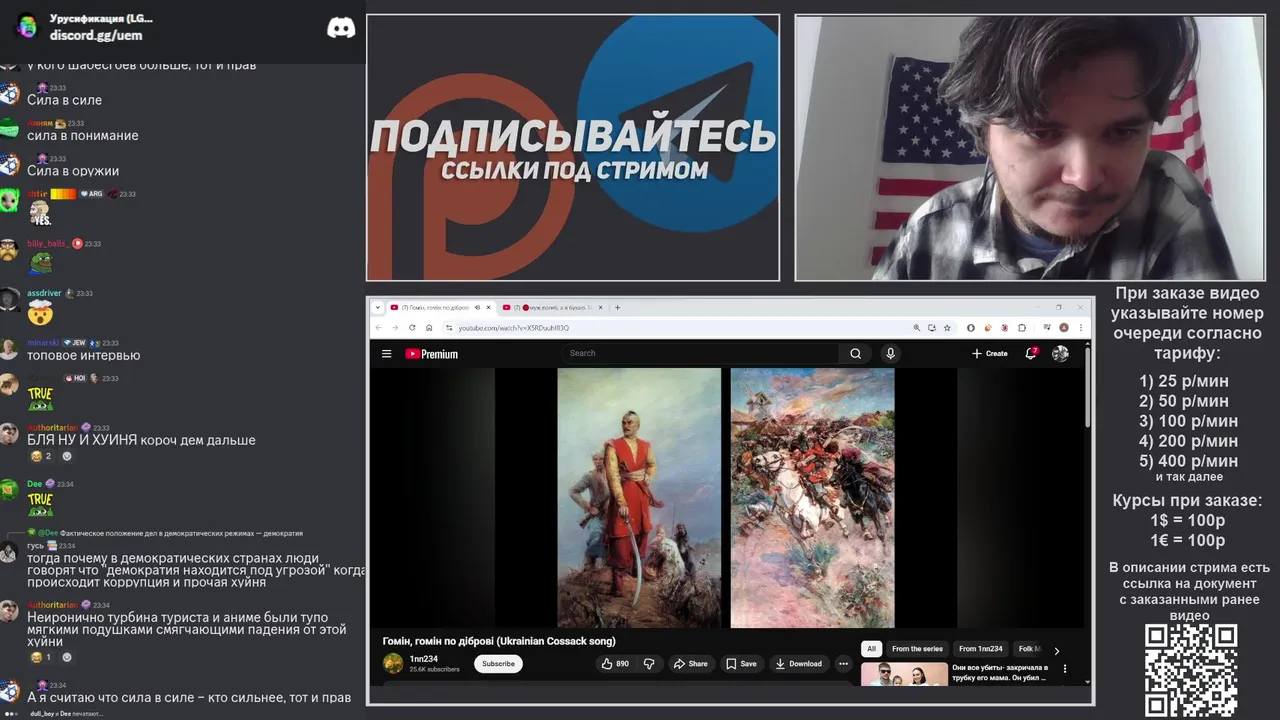This screenshot has width=1280, height=720.
Task: Open the Chrome profile avatar
Action: (1064, 327)
